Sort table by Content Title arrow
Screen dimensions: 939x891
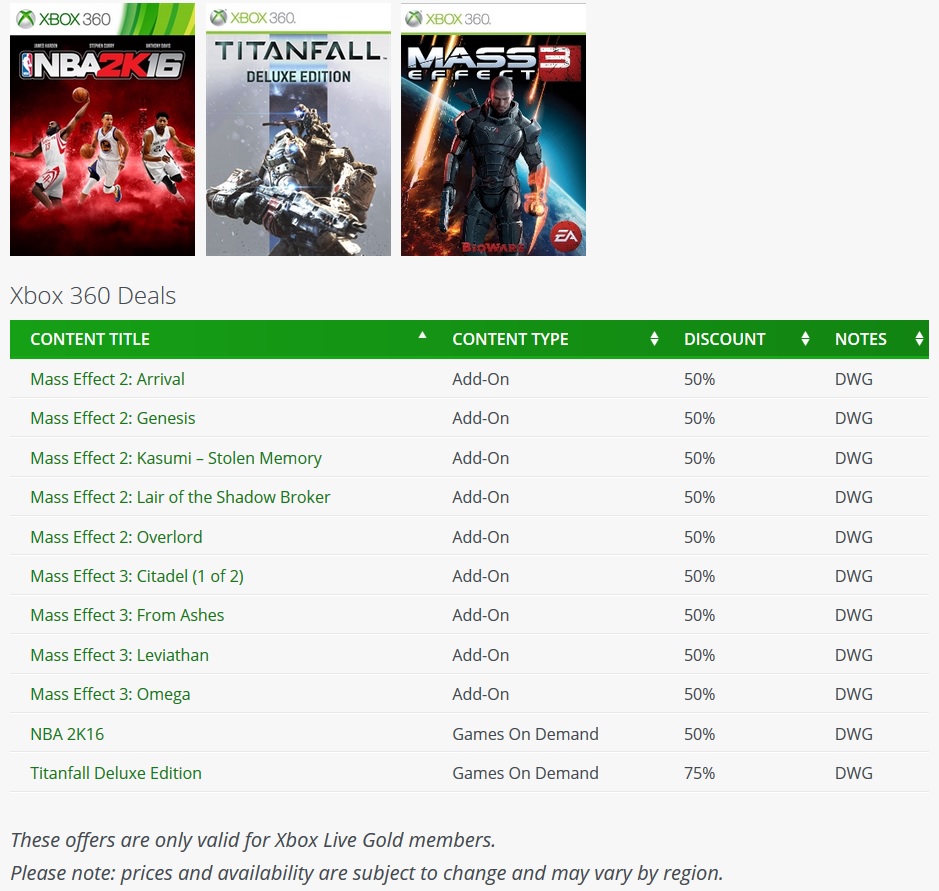[x=422, y=335]
